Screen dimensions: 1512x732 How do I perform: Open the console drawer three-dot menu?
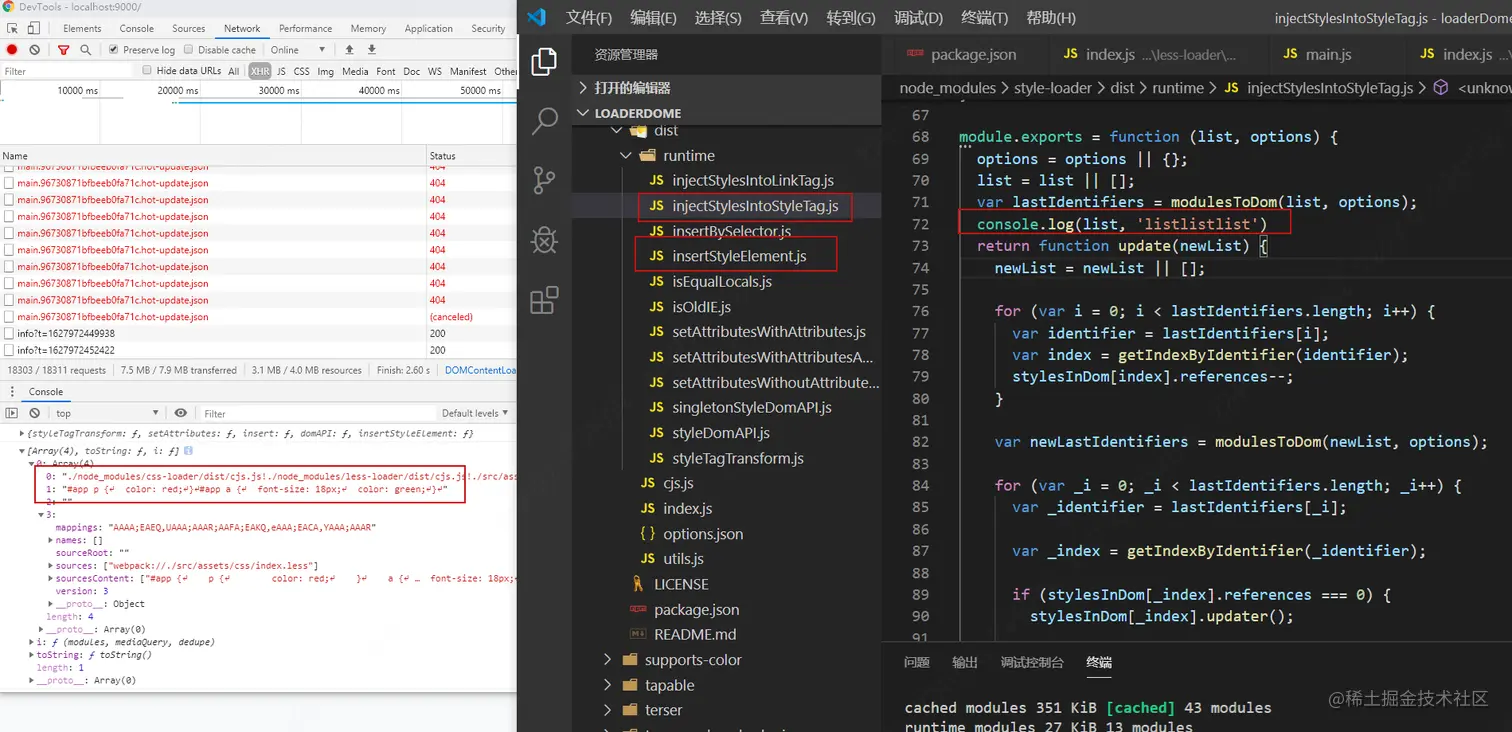10,392
